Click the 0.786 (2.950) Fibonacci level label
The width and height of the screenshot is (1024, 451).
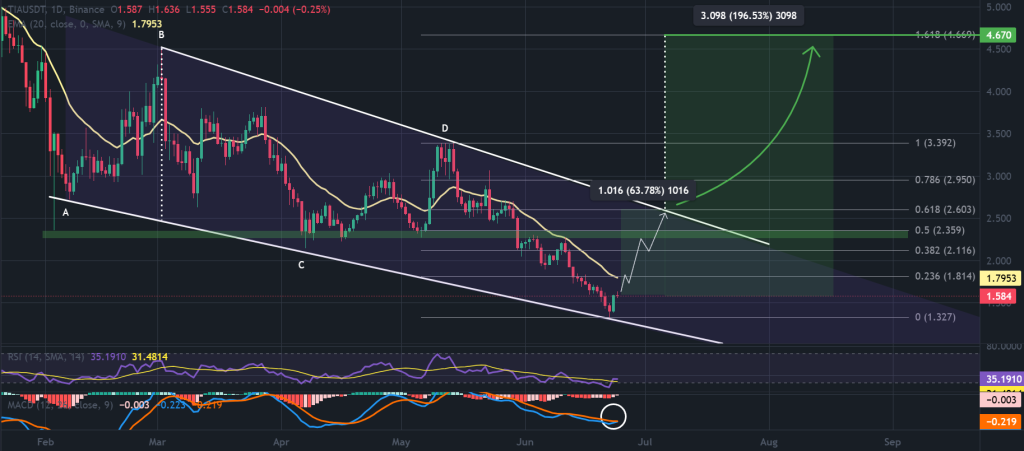point(946,179)
